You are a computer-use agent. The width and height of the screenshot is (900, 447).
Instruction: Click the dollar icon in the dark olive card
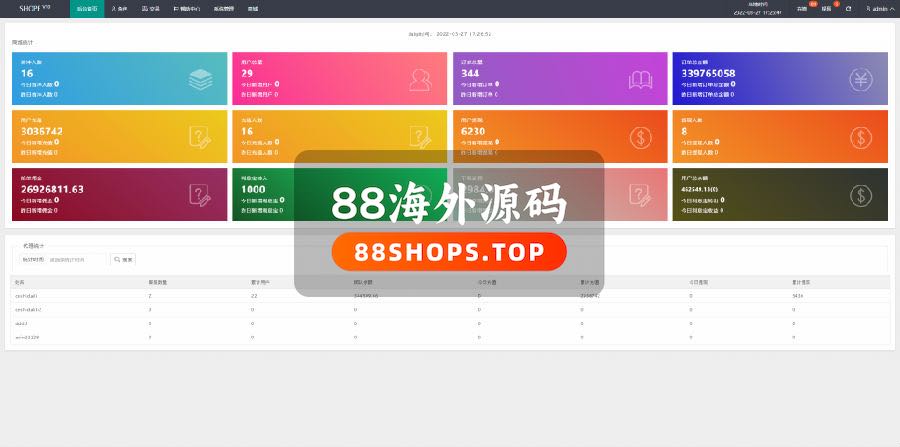860,195
